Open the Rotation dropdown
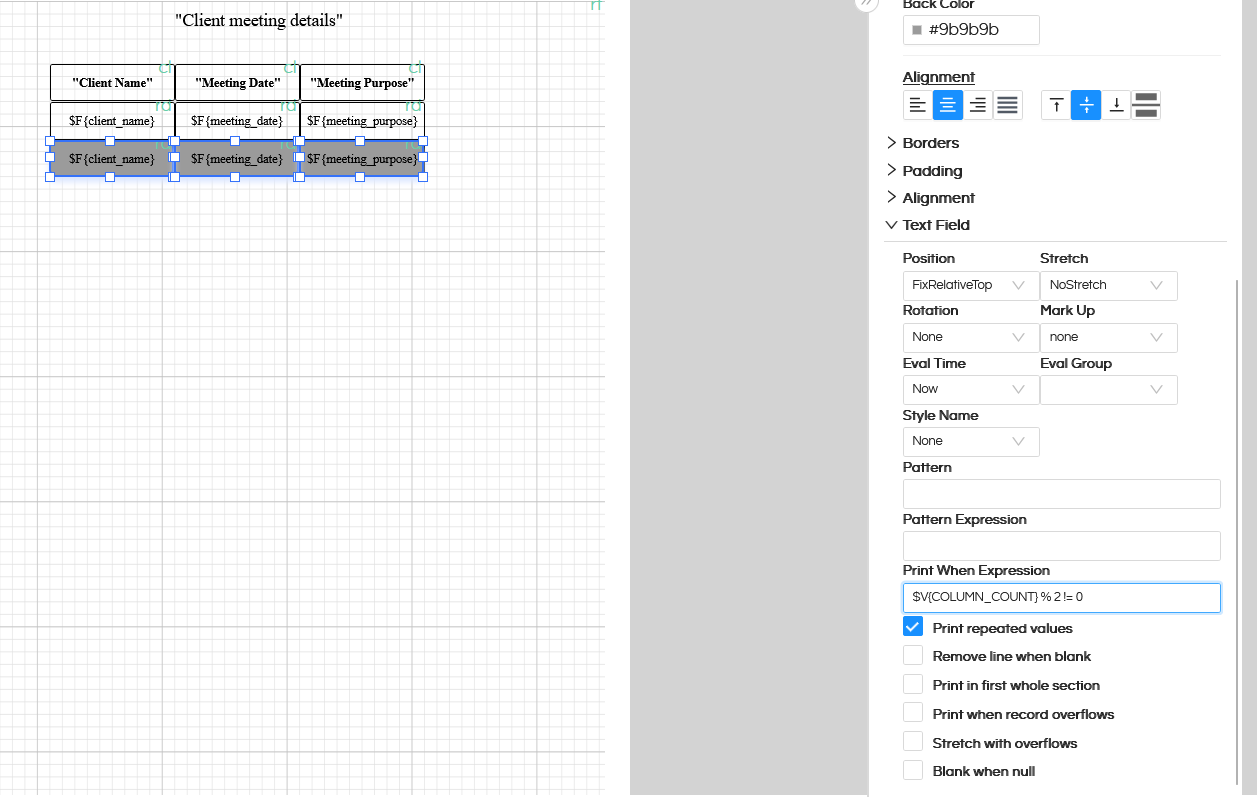The height and width of the screenshot is (797, 1257). (x=968, y=337)
